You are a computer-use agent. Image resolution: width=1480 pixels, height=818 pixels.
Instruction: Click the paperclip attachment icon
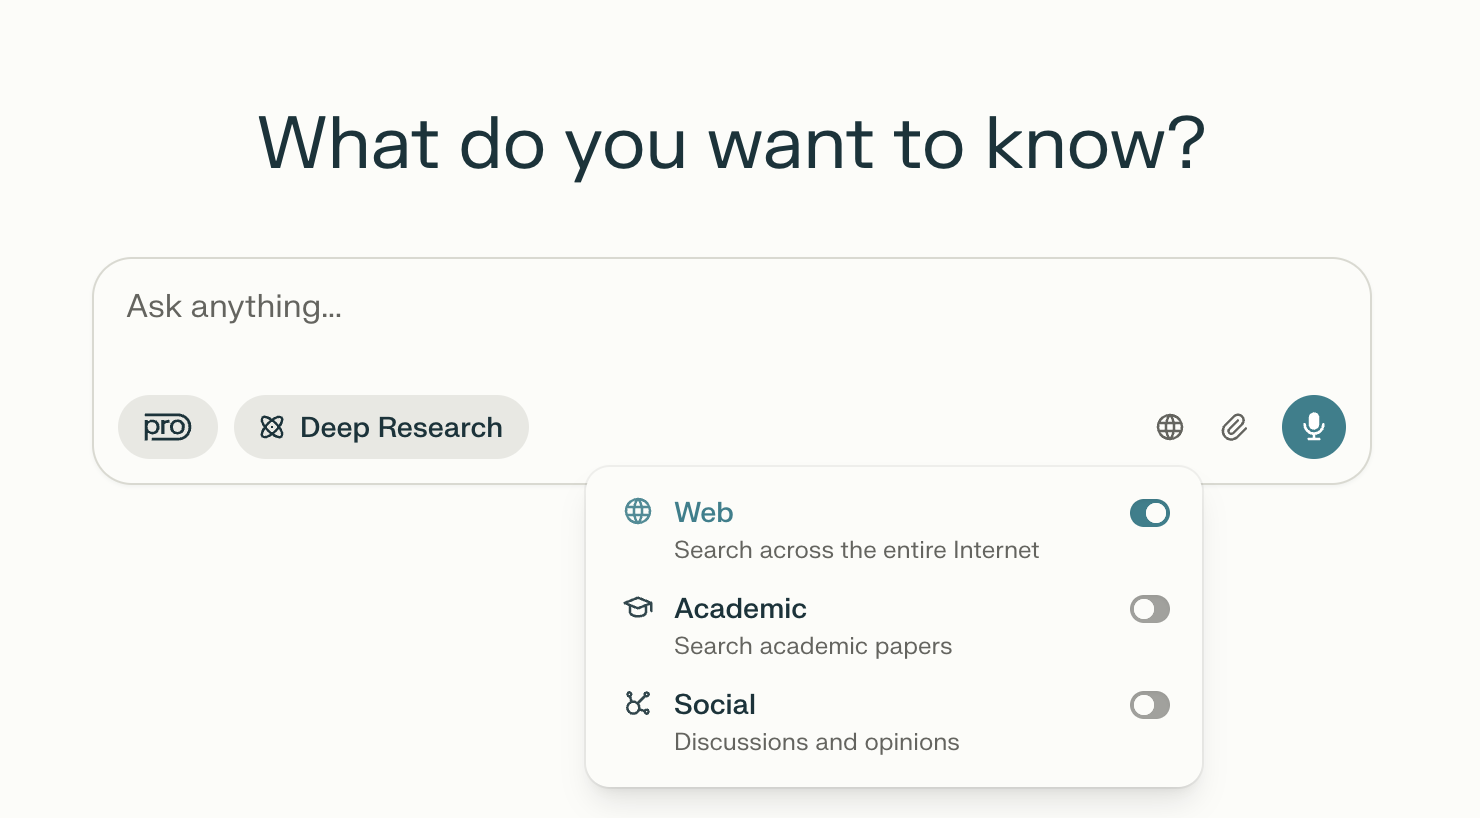[1233, 427]
